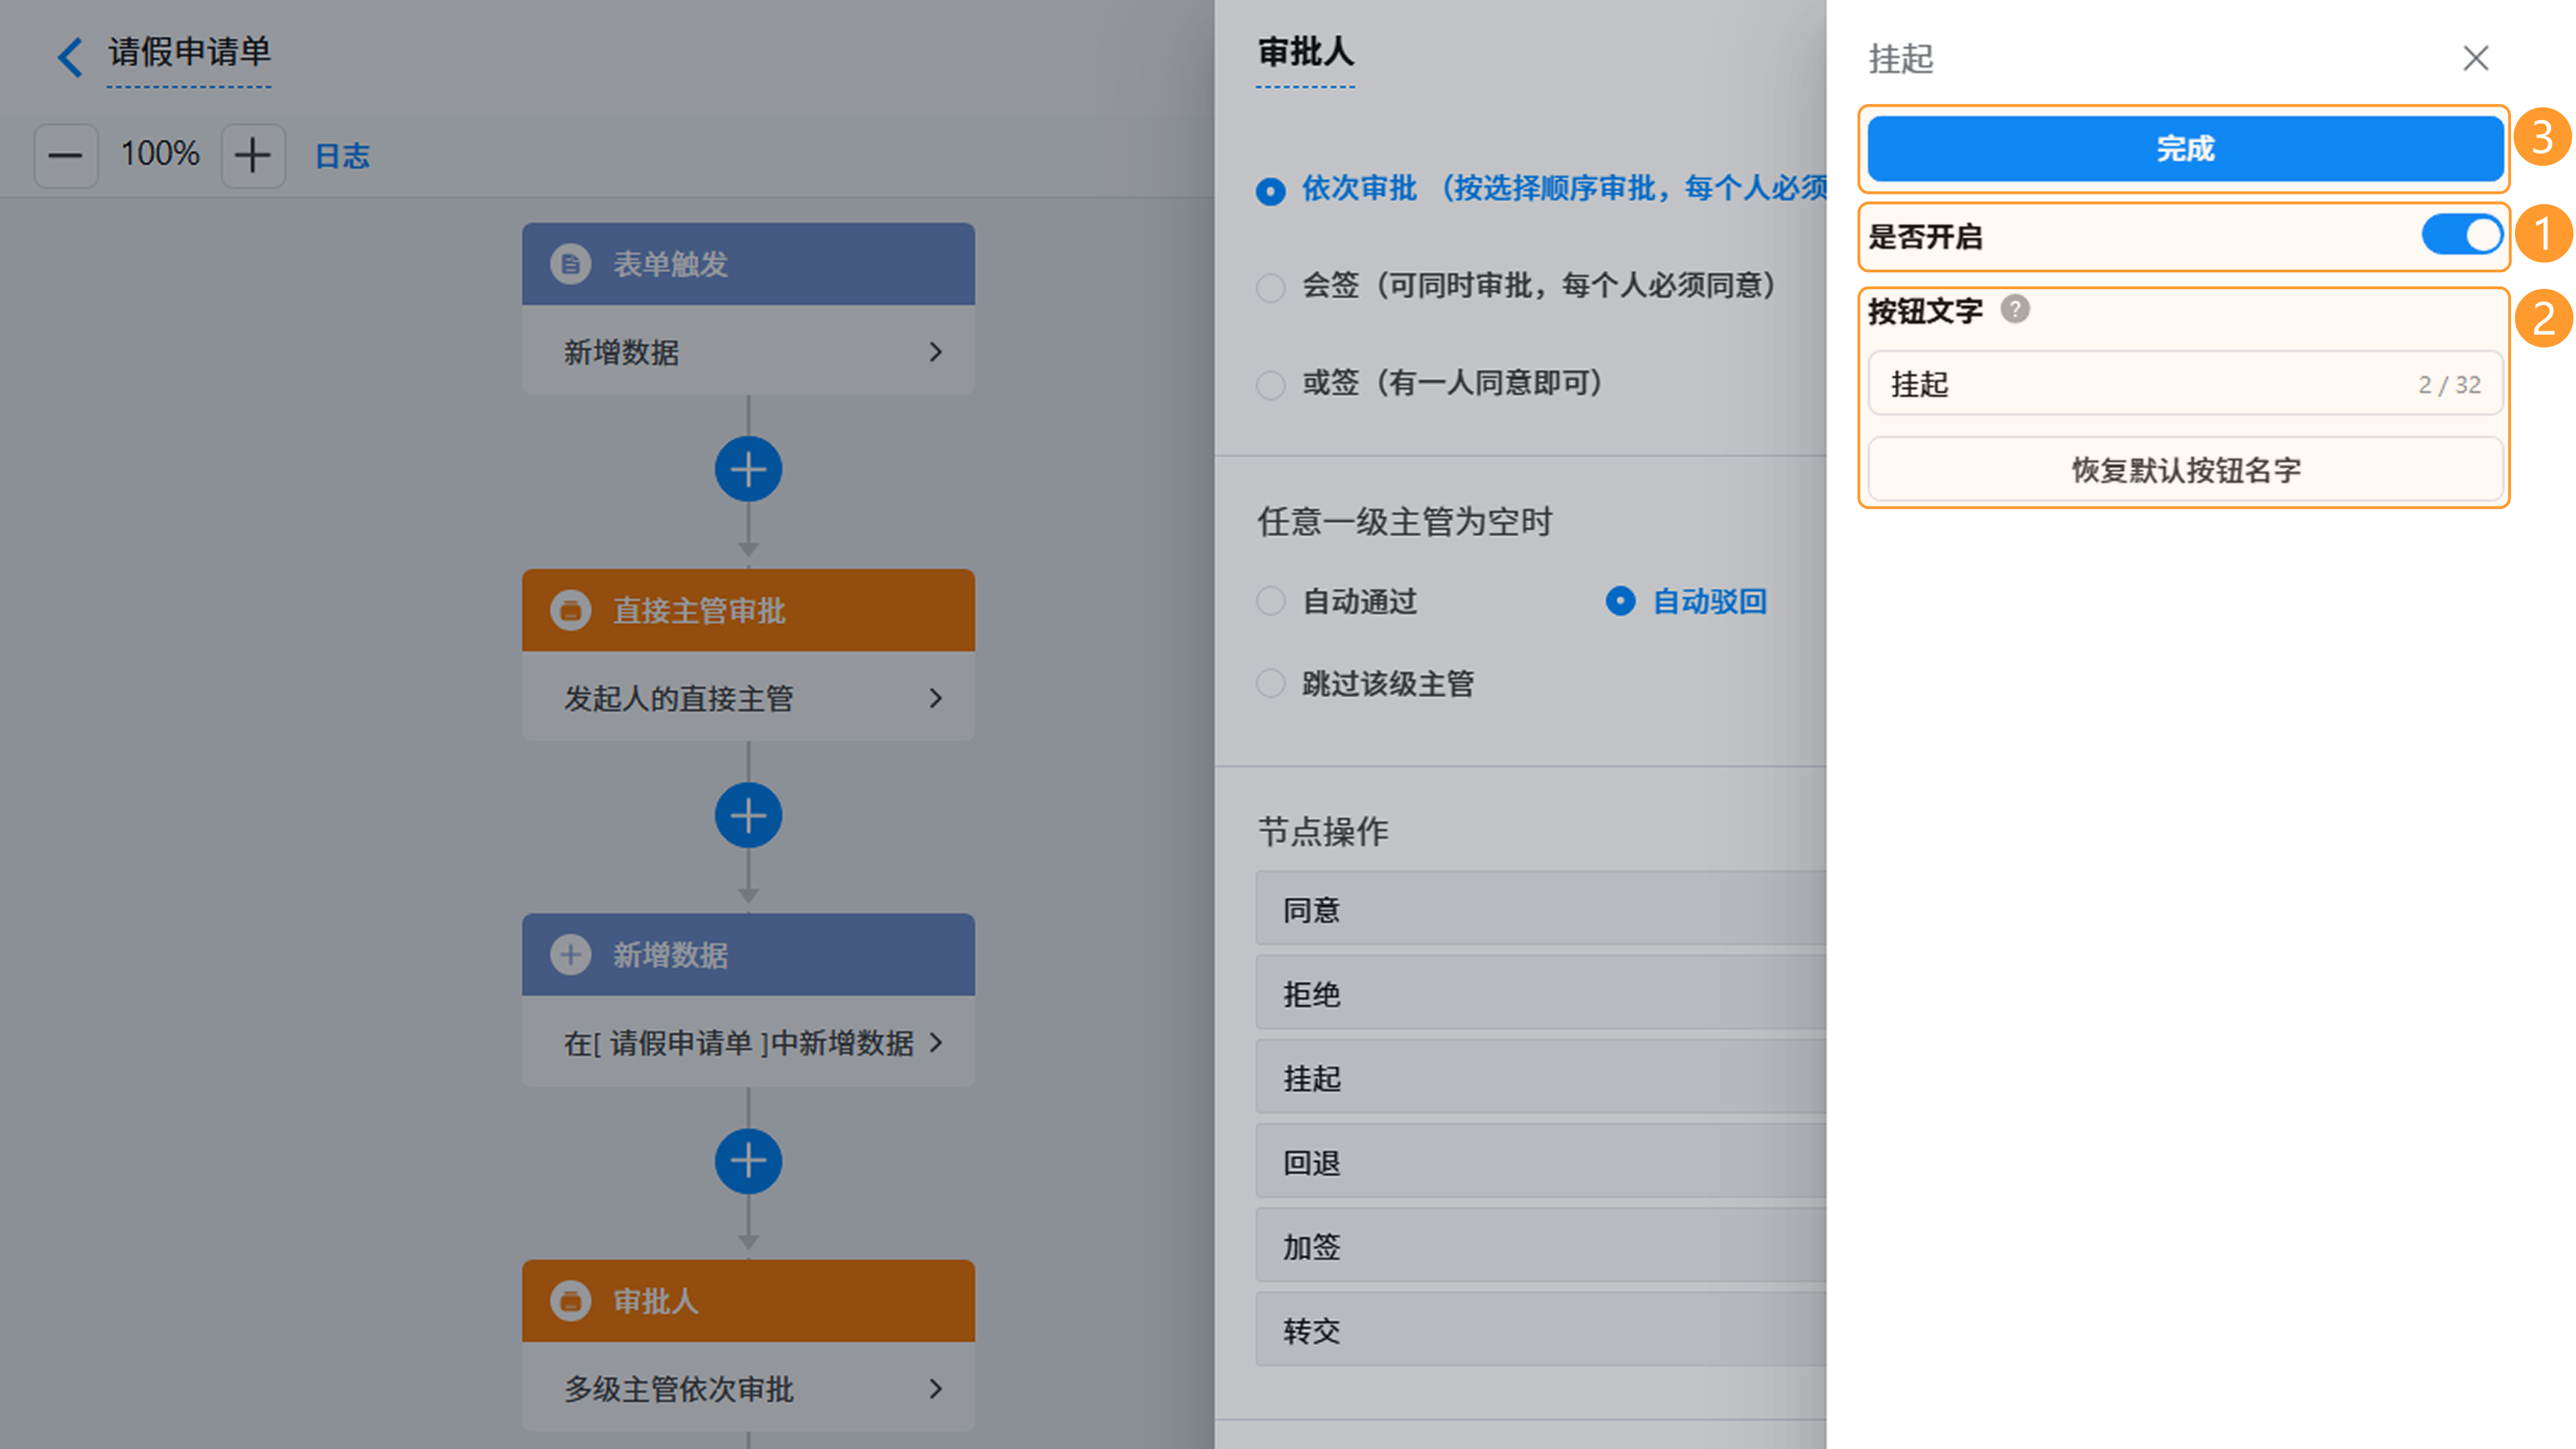Select the 新增数据 node header
Screen dimensions: 2576x1449
[x=748, y=955]
